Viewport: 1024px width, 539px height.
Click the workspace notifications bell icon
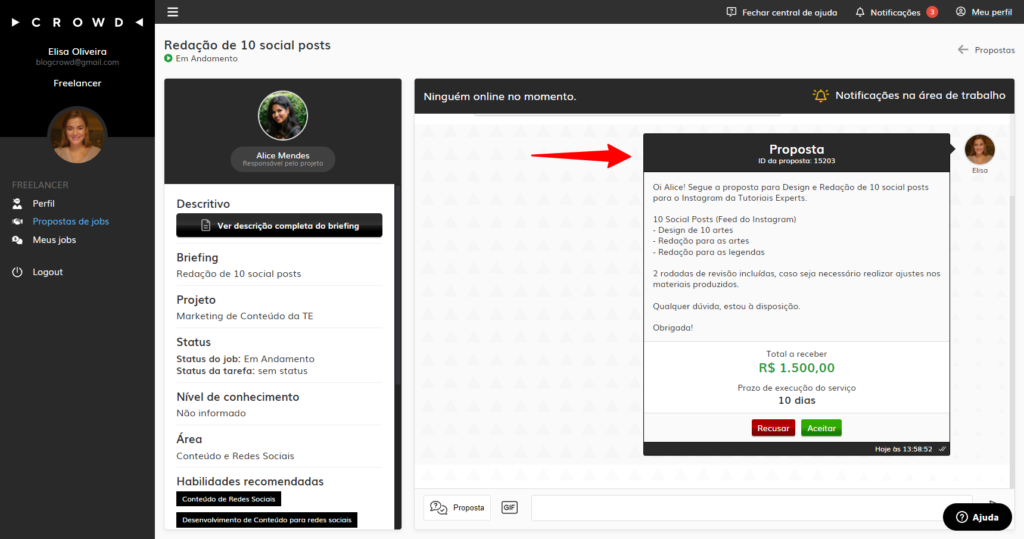coord(820,95)
